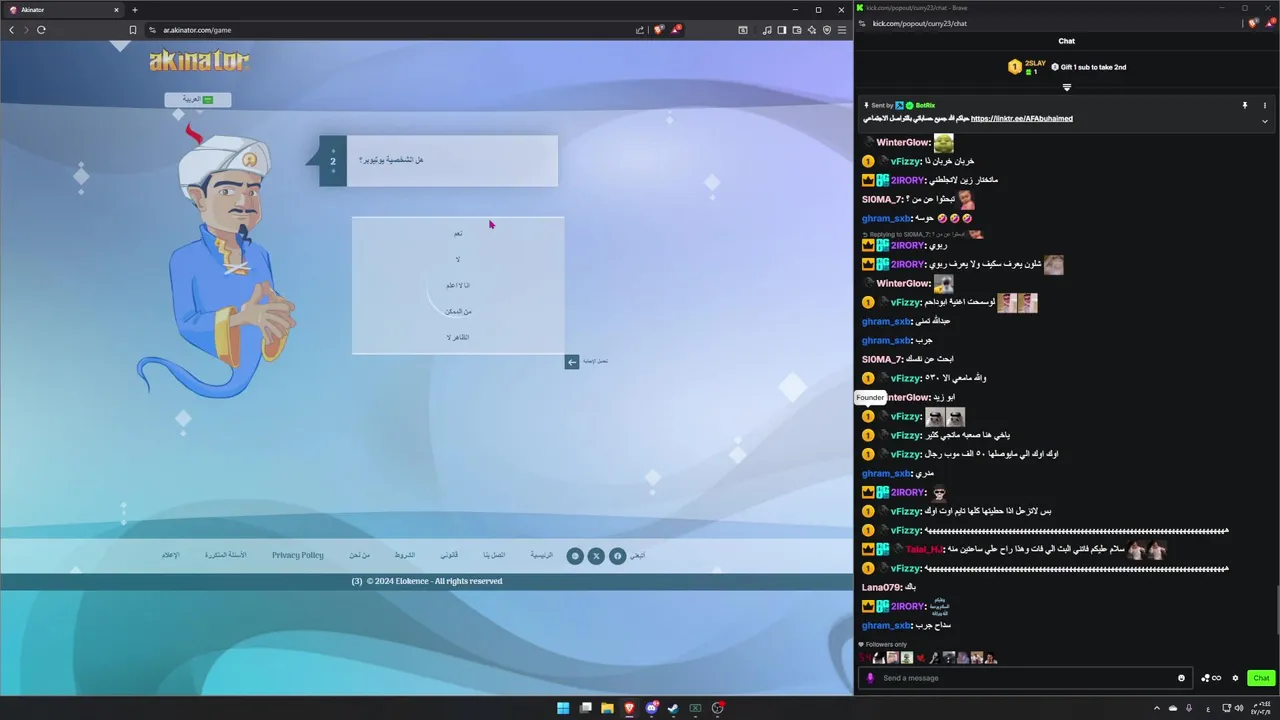This screenshot has width=1280, height=720.
Task: Toggle the Brave sidebar panel
Action: [x=782, y=30]
